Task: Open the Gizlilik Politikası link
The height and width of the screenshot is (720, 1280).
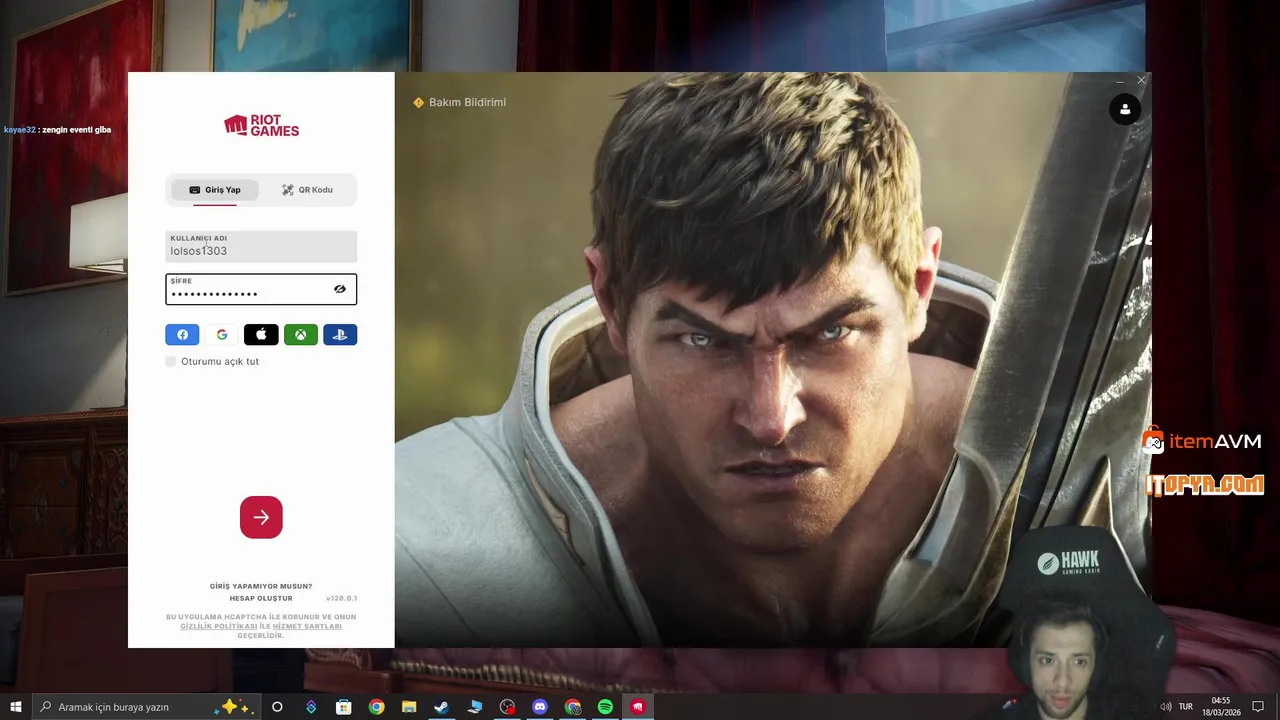Action: pos(219,626)
